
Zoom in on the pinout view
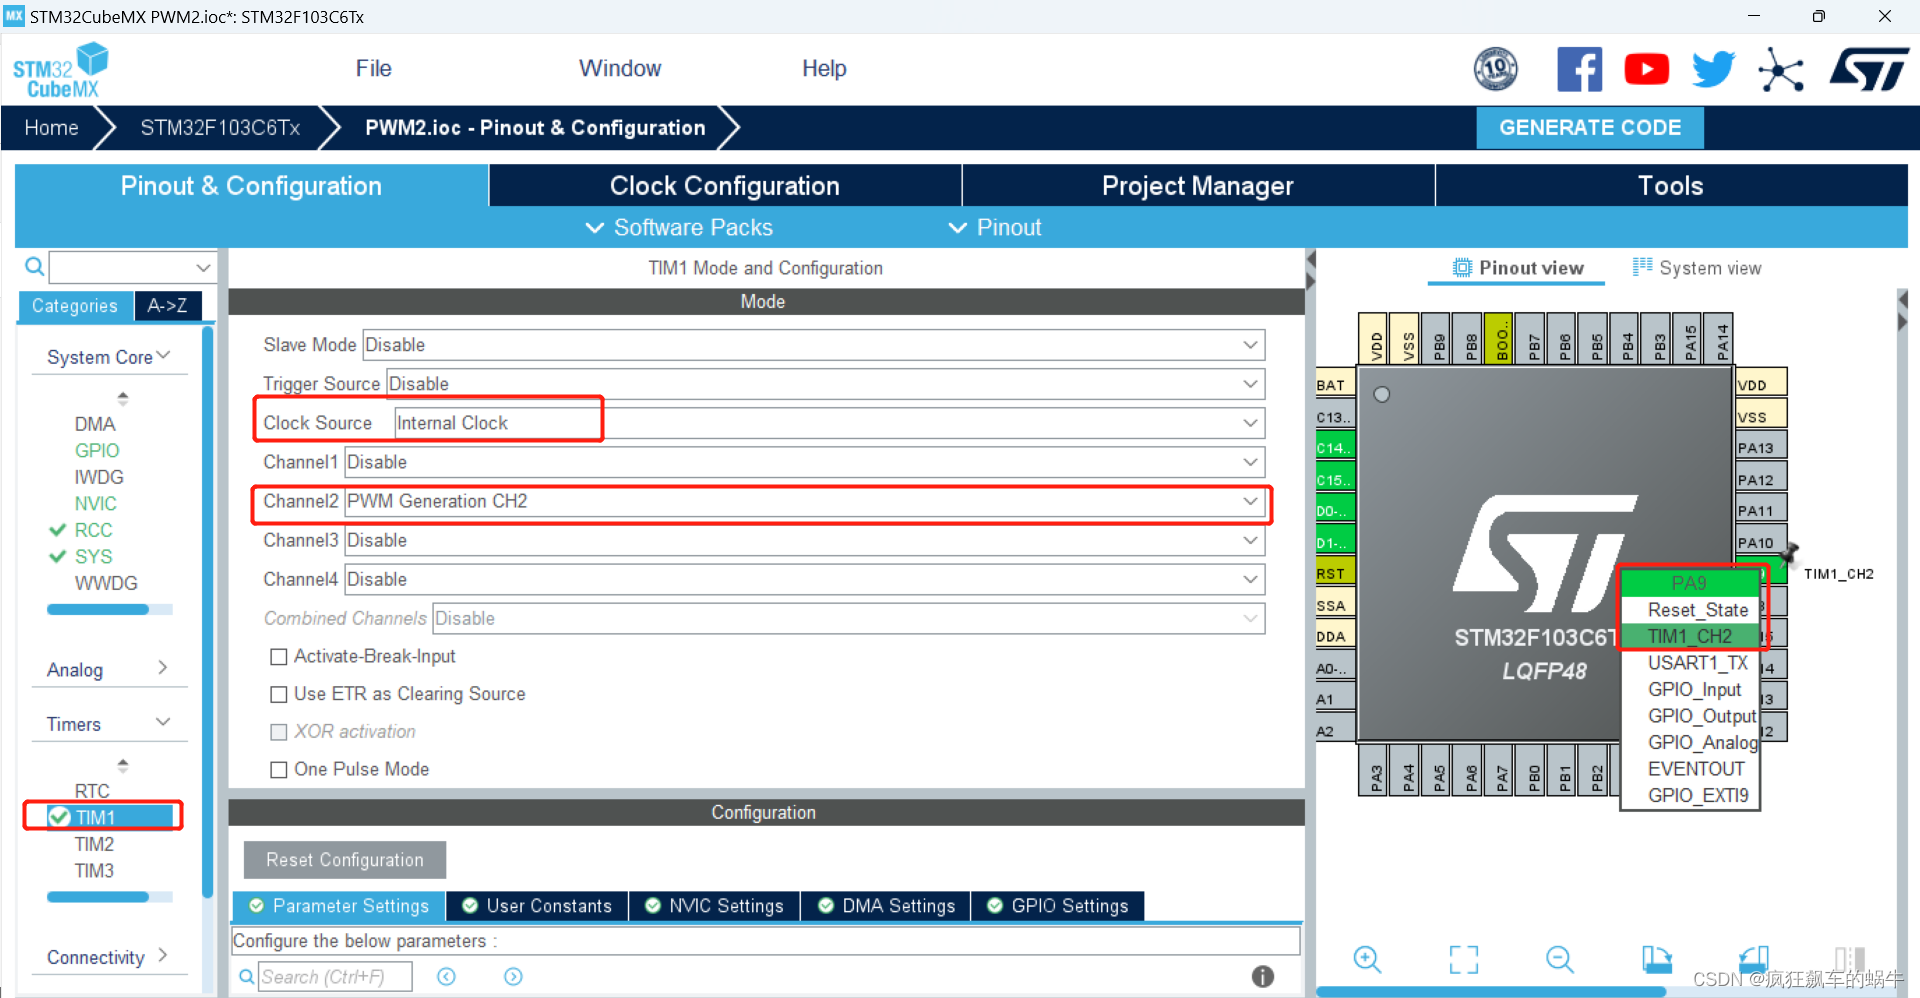click(x=1366, y=959)
